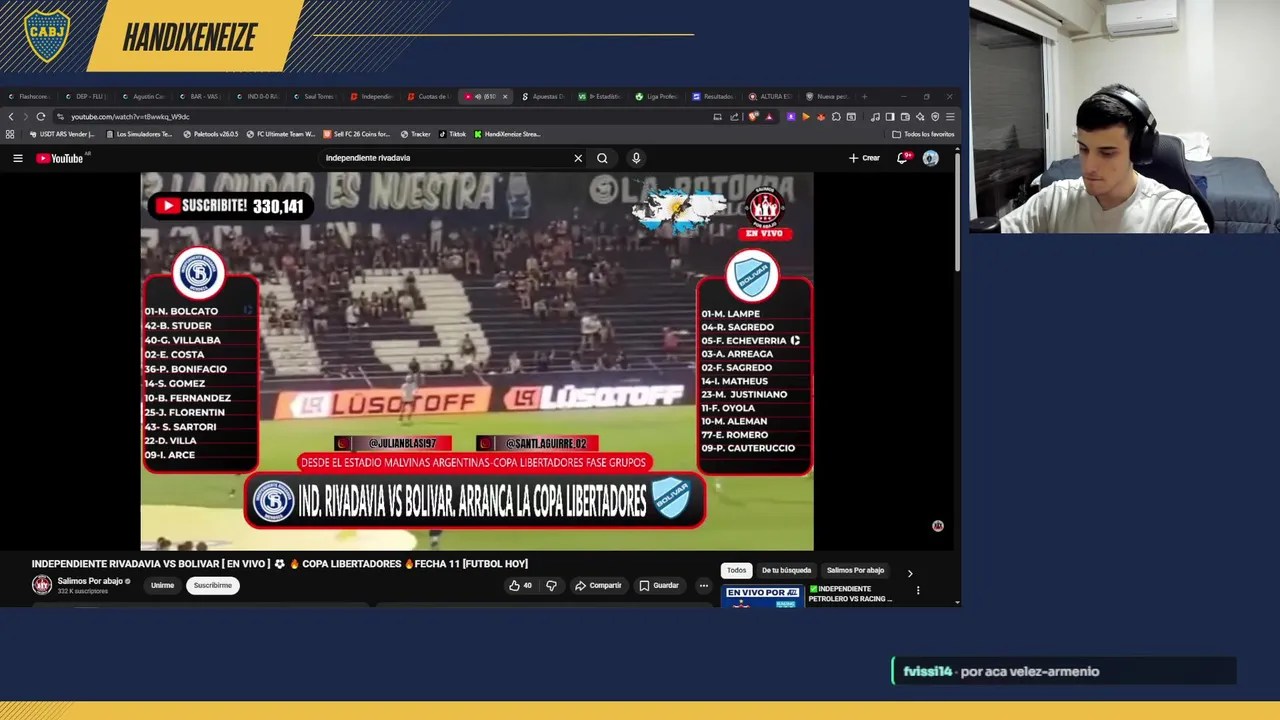1280x720 pixels.
Task: Switch to the Saul Torres tab
Action: (x=313, y=96)
